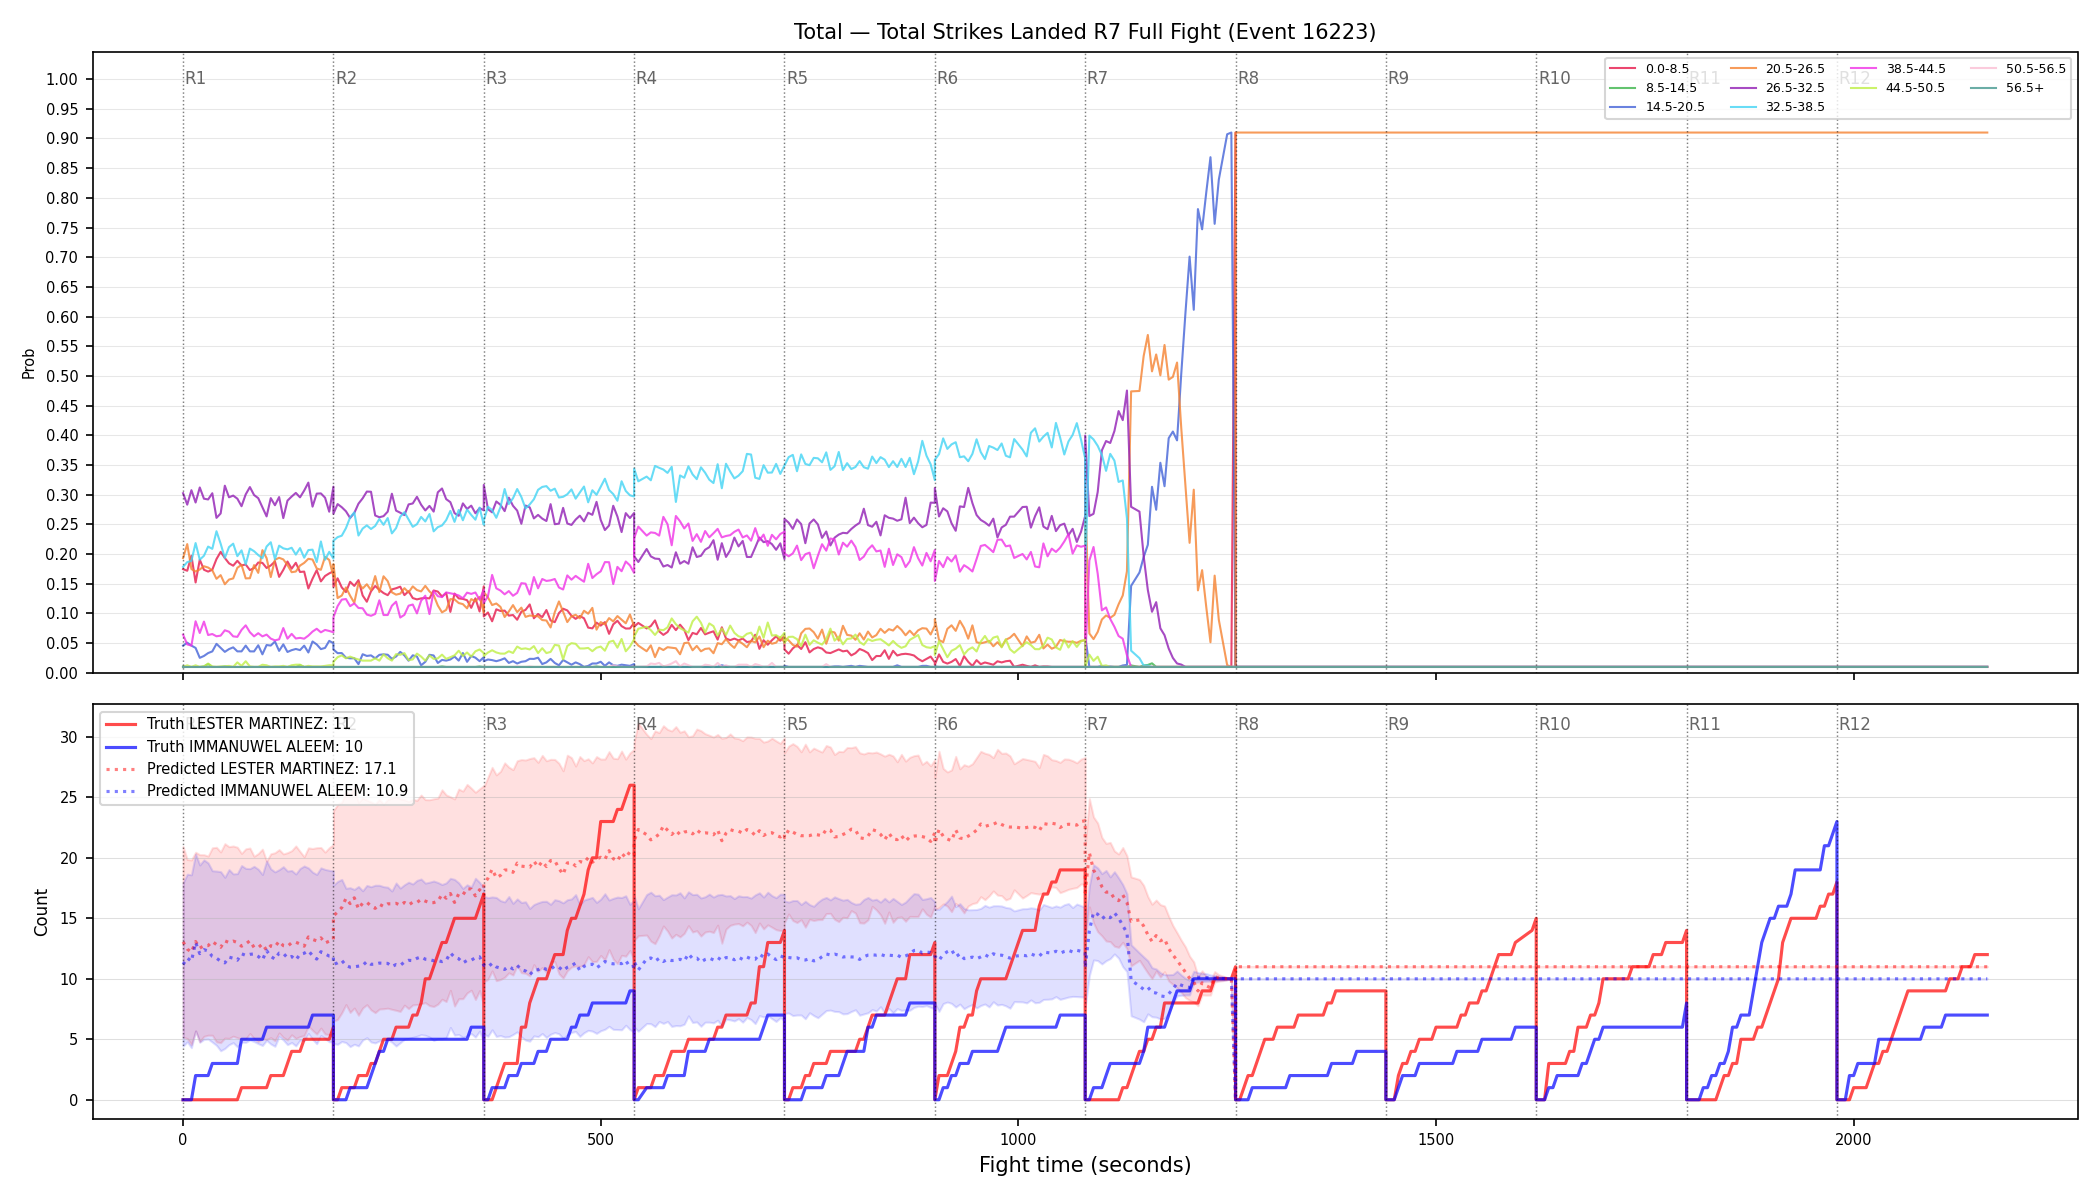Image resolution: width=2100 pixels, height=1200 pixels.
Task: Click the R8 round label in top chart
Action: [1248, 78]
